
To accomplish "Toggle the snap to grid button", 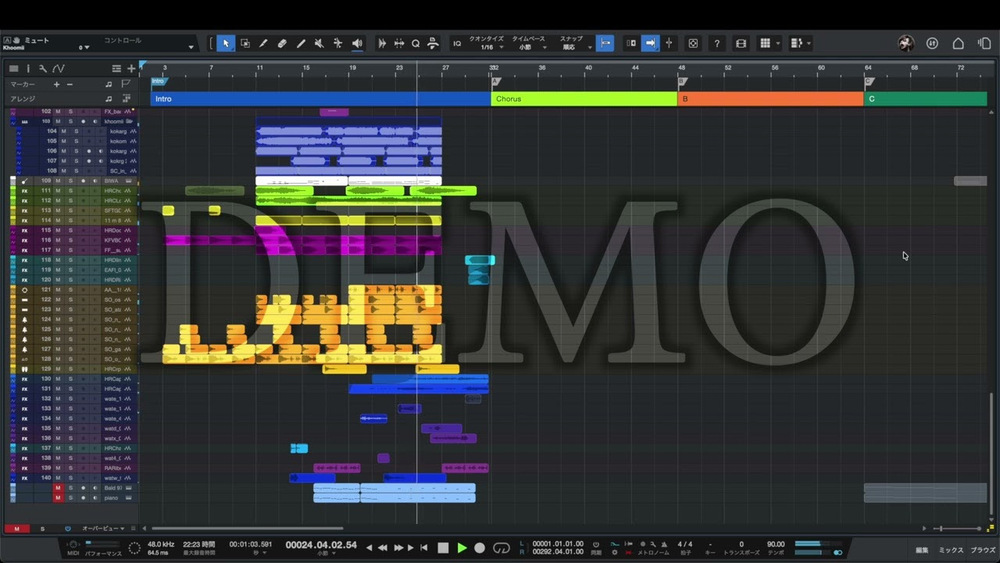I will coord(605,44).
